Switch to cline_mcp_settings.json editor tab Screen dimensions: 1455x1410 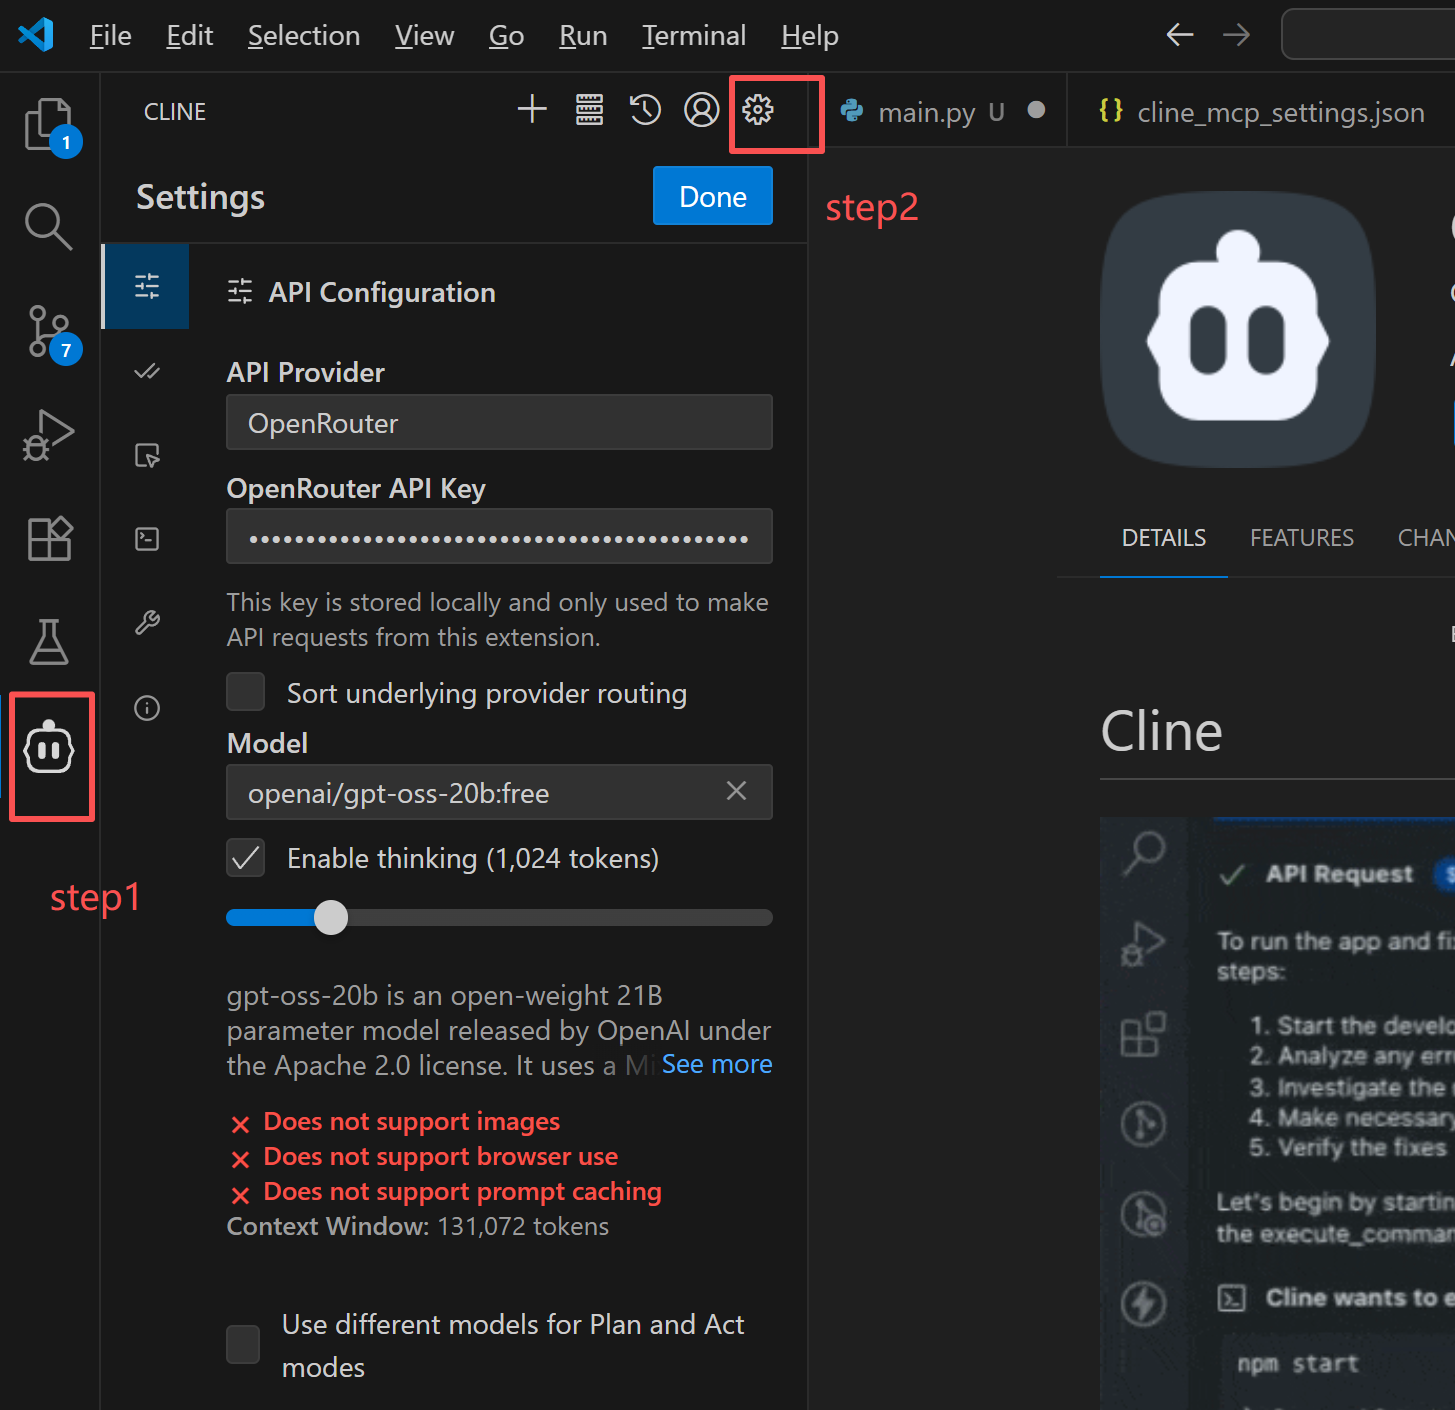tap(1262, 111)
